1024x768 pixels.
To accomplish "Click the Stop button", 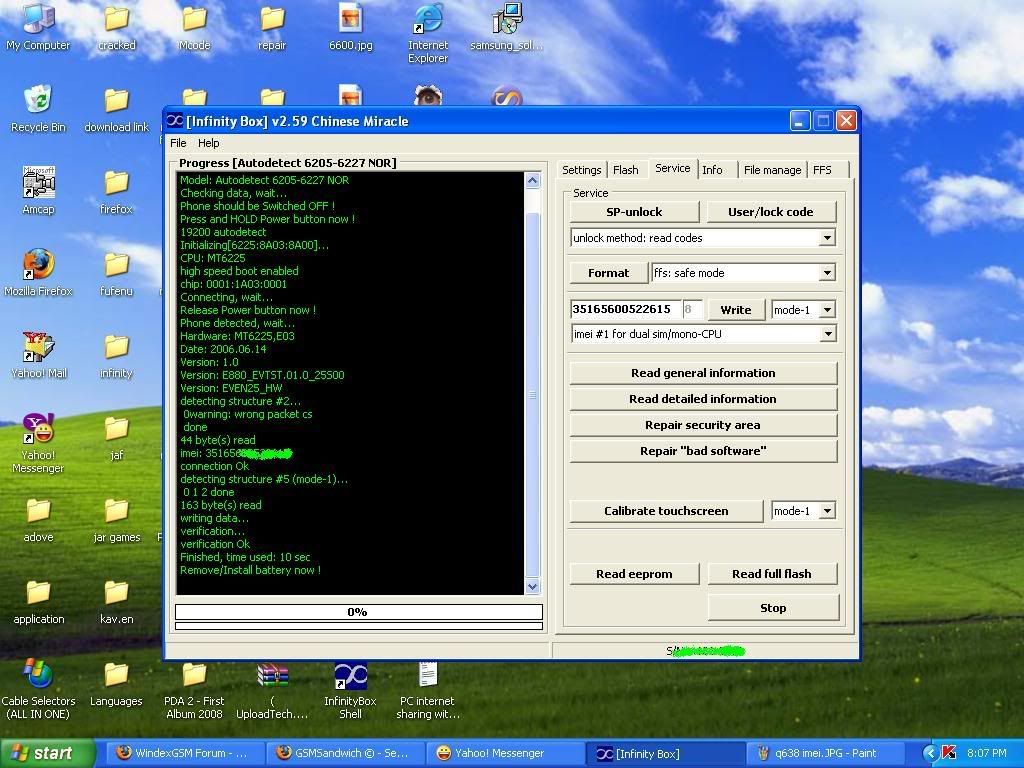I will [773, 608].
